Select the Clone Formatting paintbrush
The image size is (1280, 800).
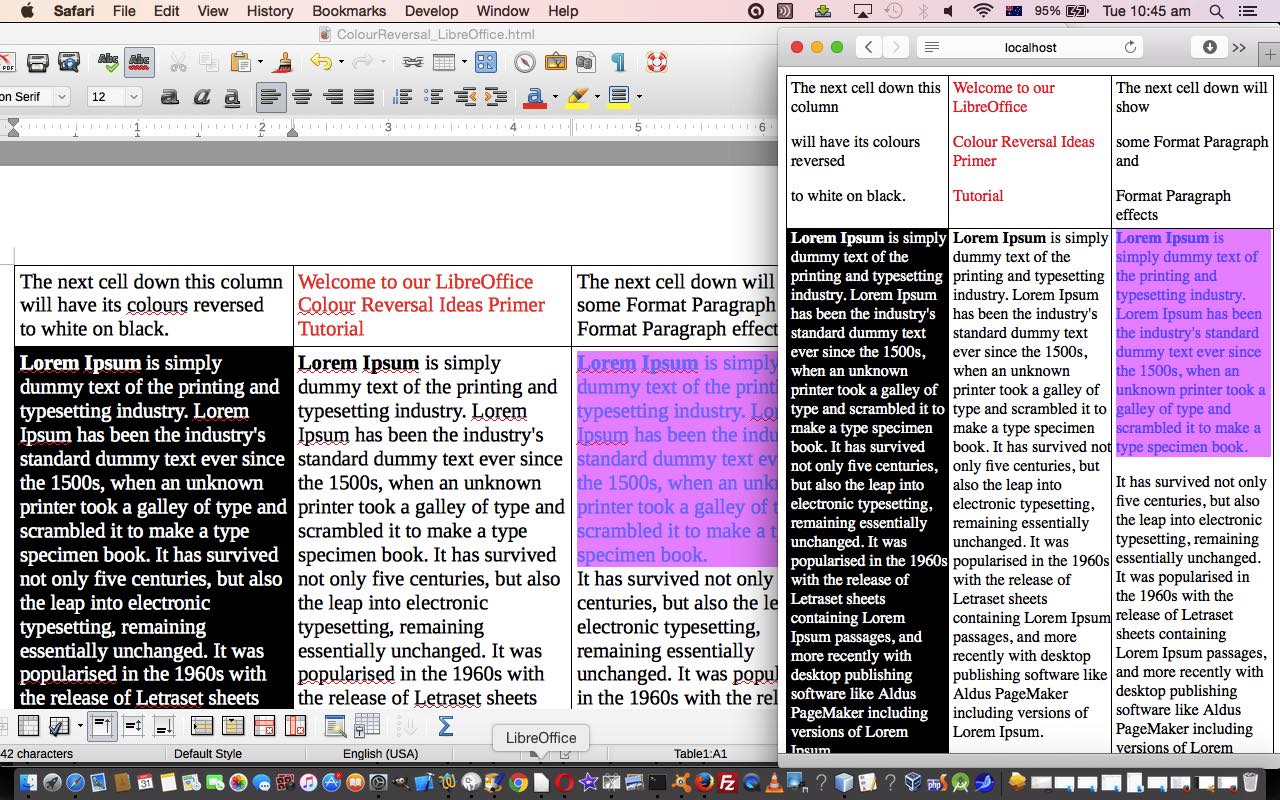282,63
